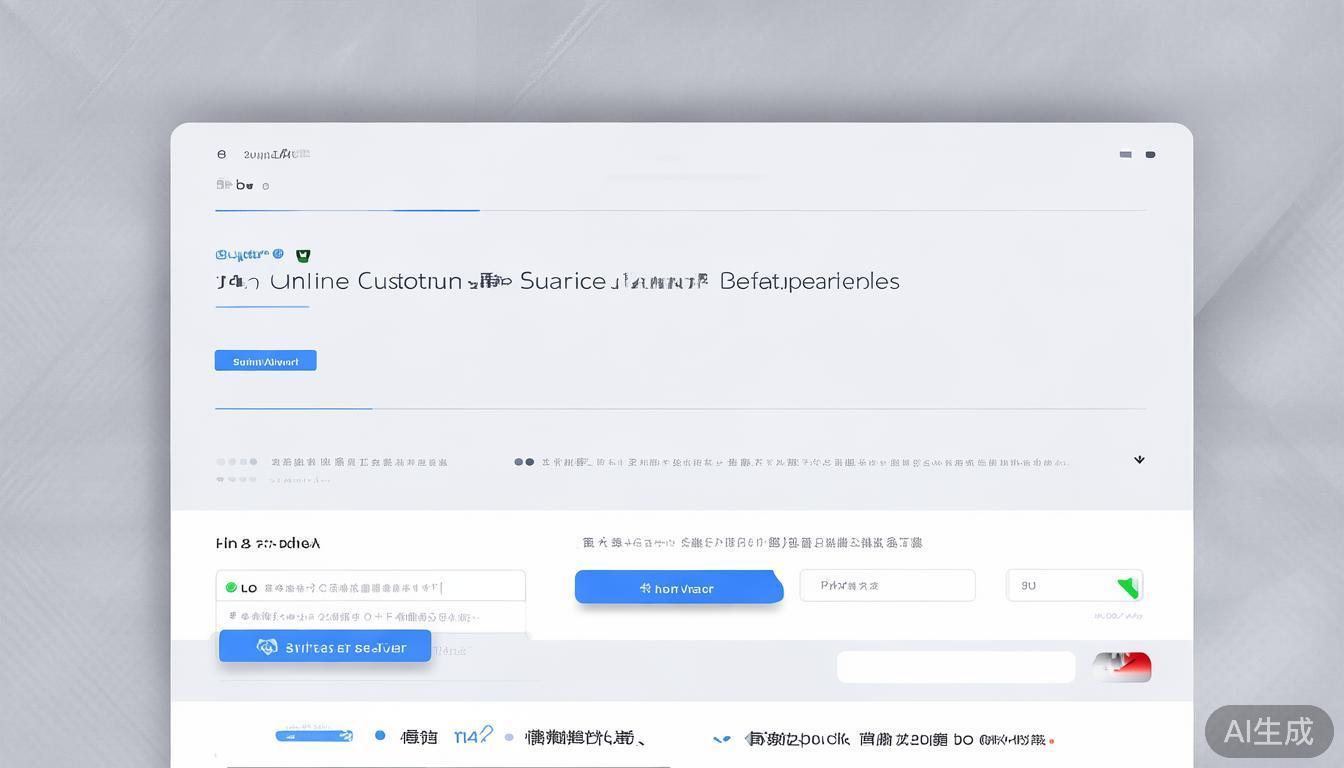Expand the downward chevron on the right side
Screen dimensions: 1344x768
(x=1139, y=459)
